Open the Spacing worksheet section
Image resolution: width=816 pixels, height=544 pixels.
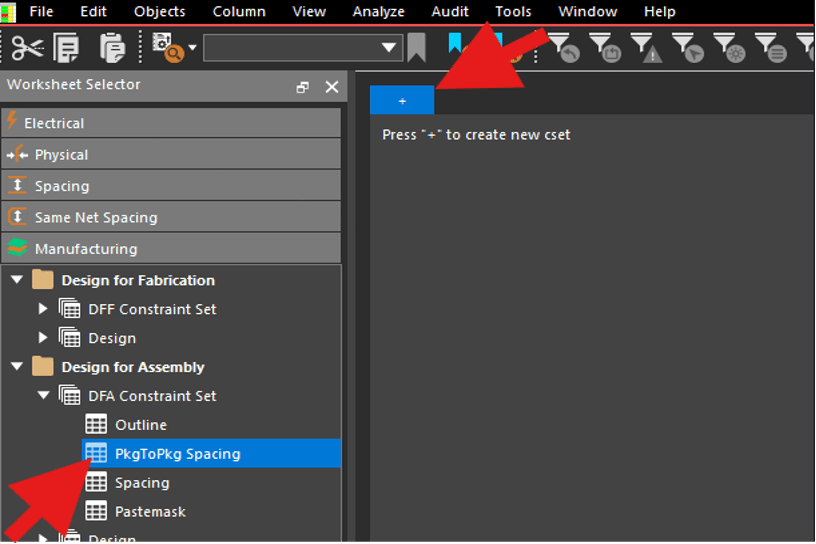pos(171,185)
